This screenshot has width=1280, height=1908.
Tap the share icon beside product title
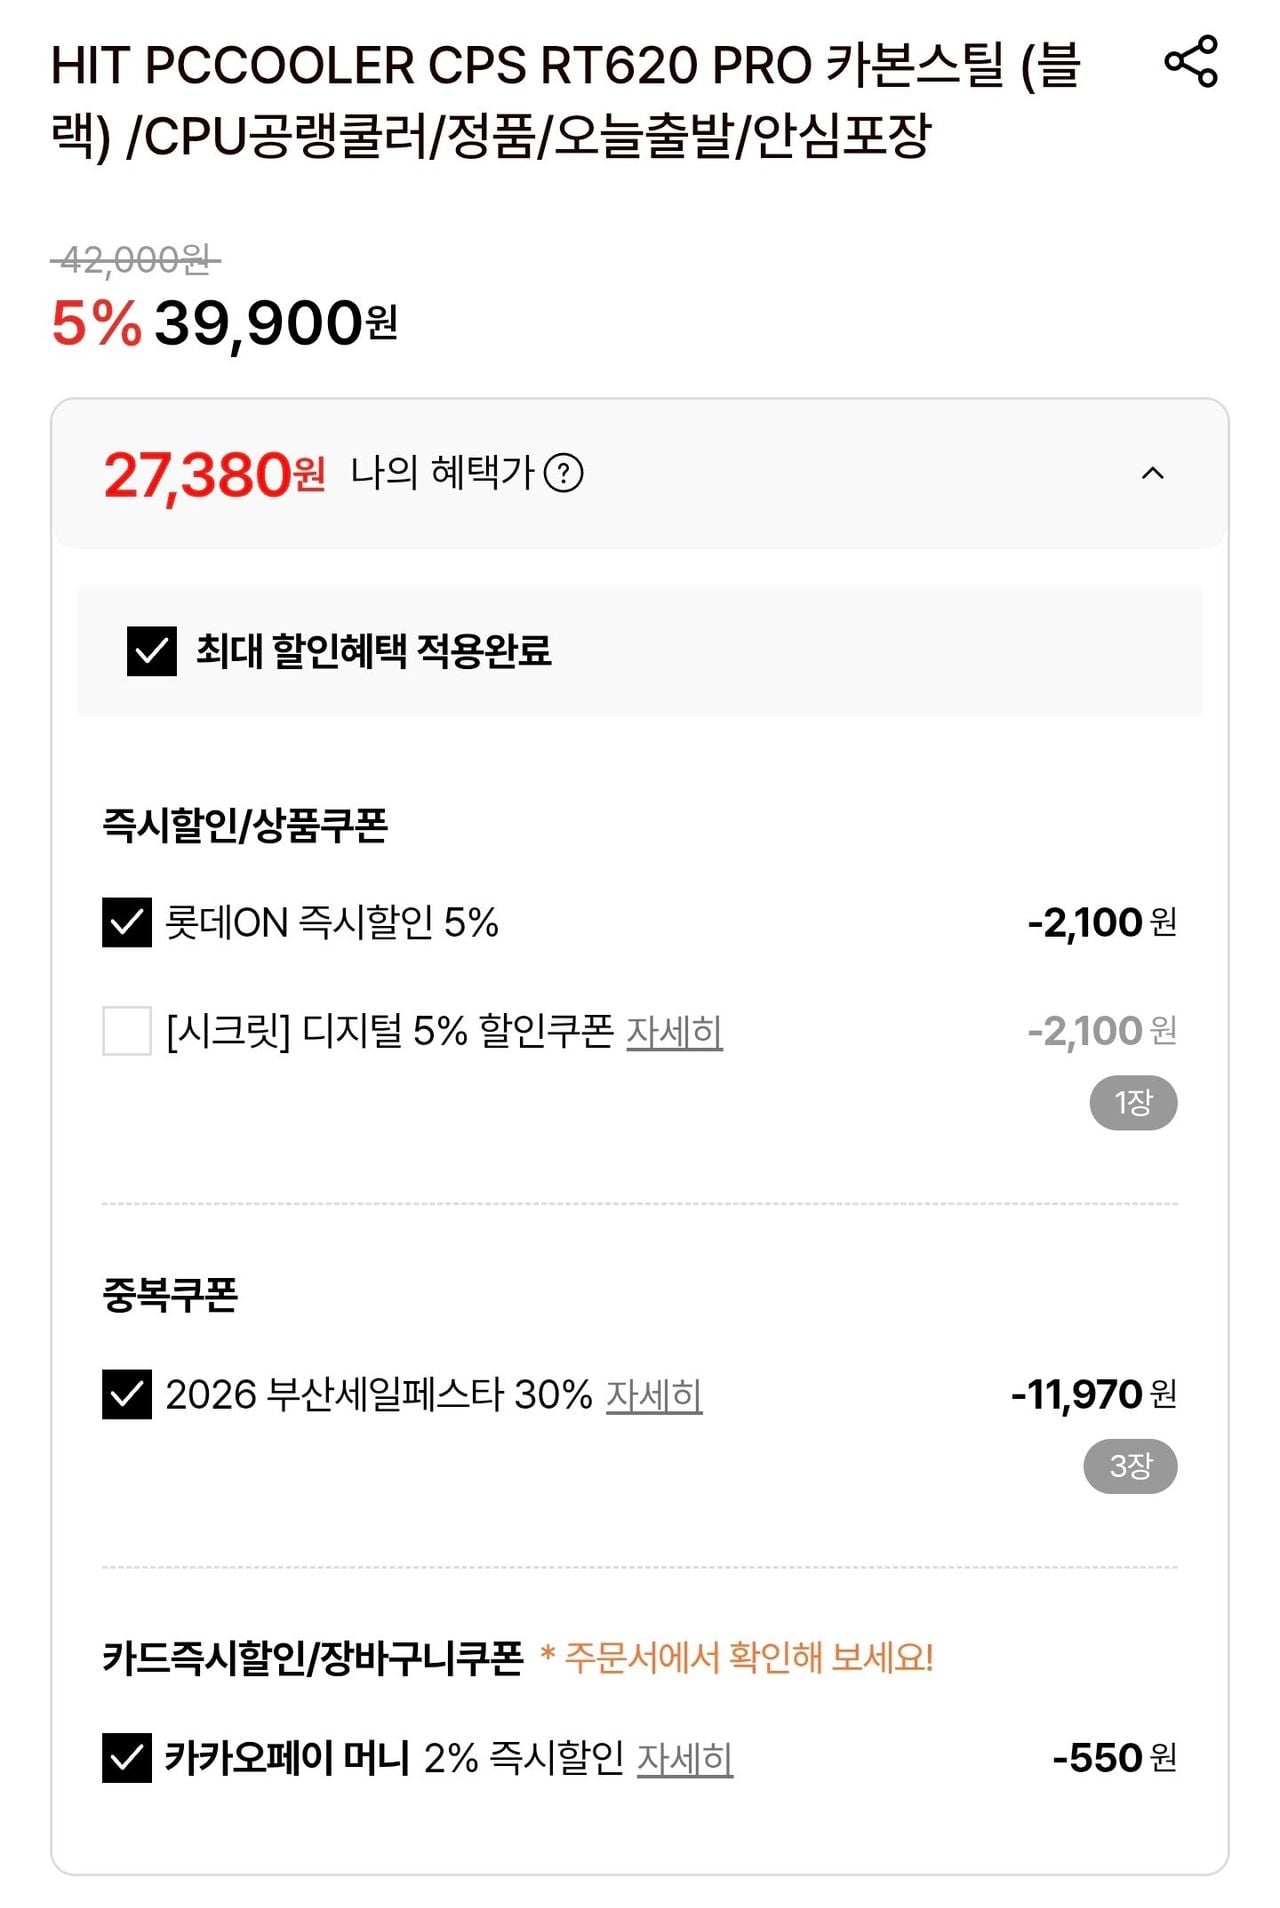[1190, 62]
